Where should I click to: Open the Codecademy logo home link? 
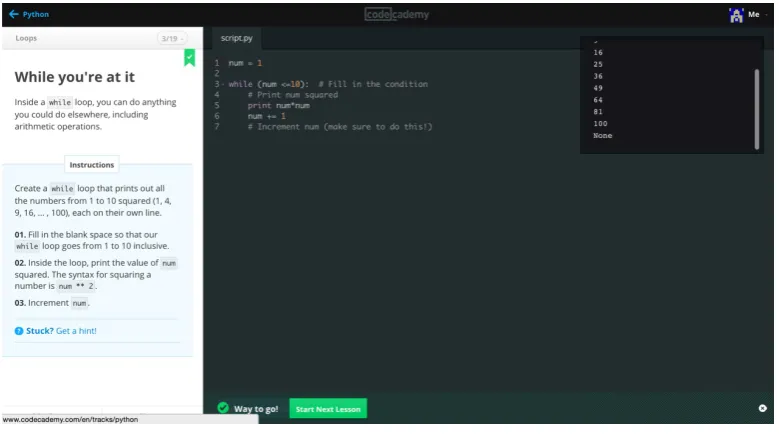(x=396, y=14)
